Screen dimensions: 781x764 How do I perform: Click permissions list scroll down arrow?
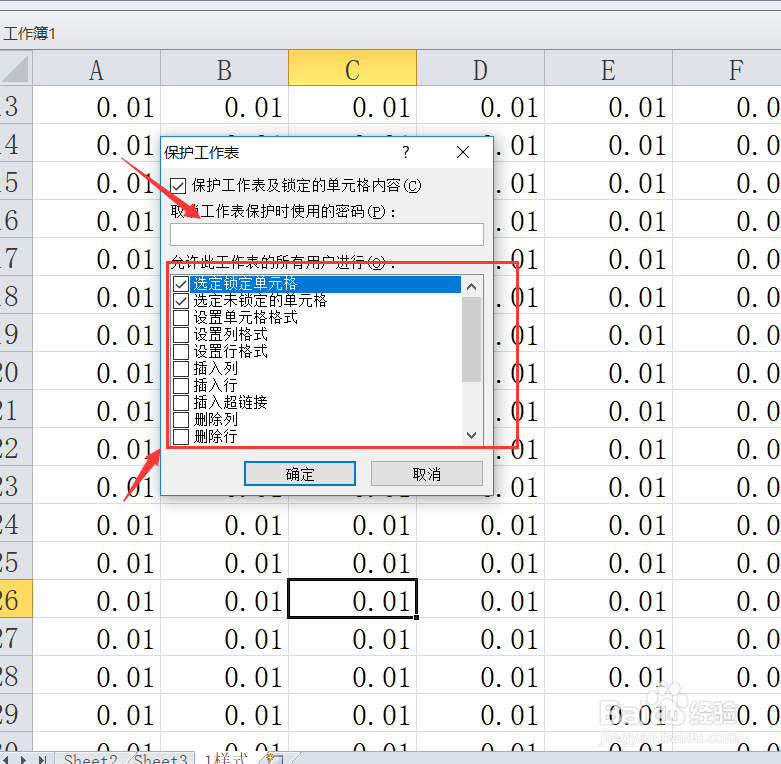pyautogui.click(x=472, y=435)
